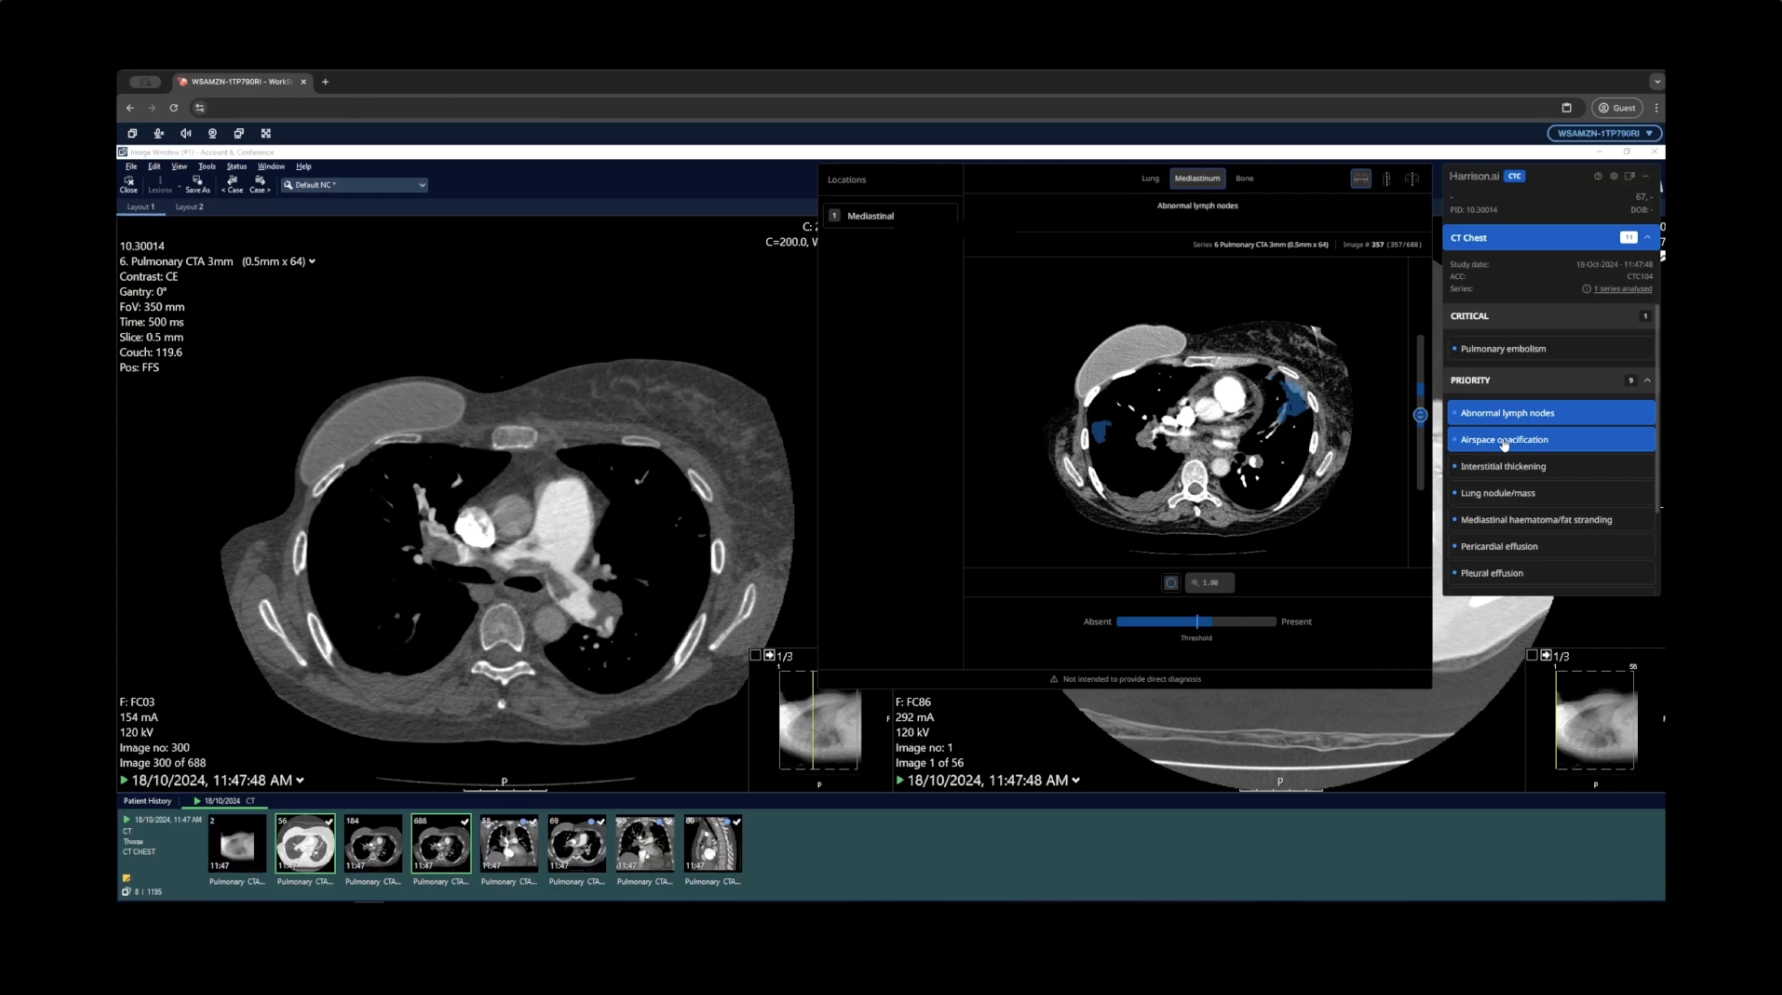Click the Save As toolbar icon
The height and width of the screenshot is (995, 1782).
[197, 184]
